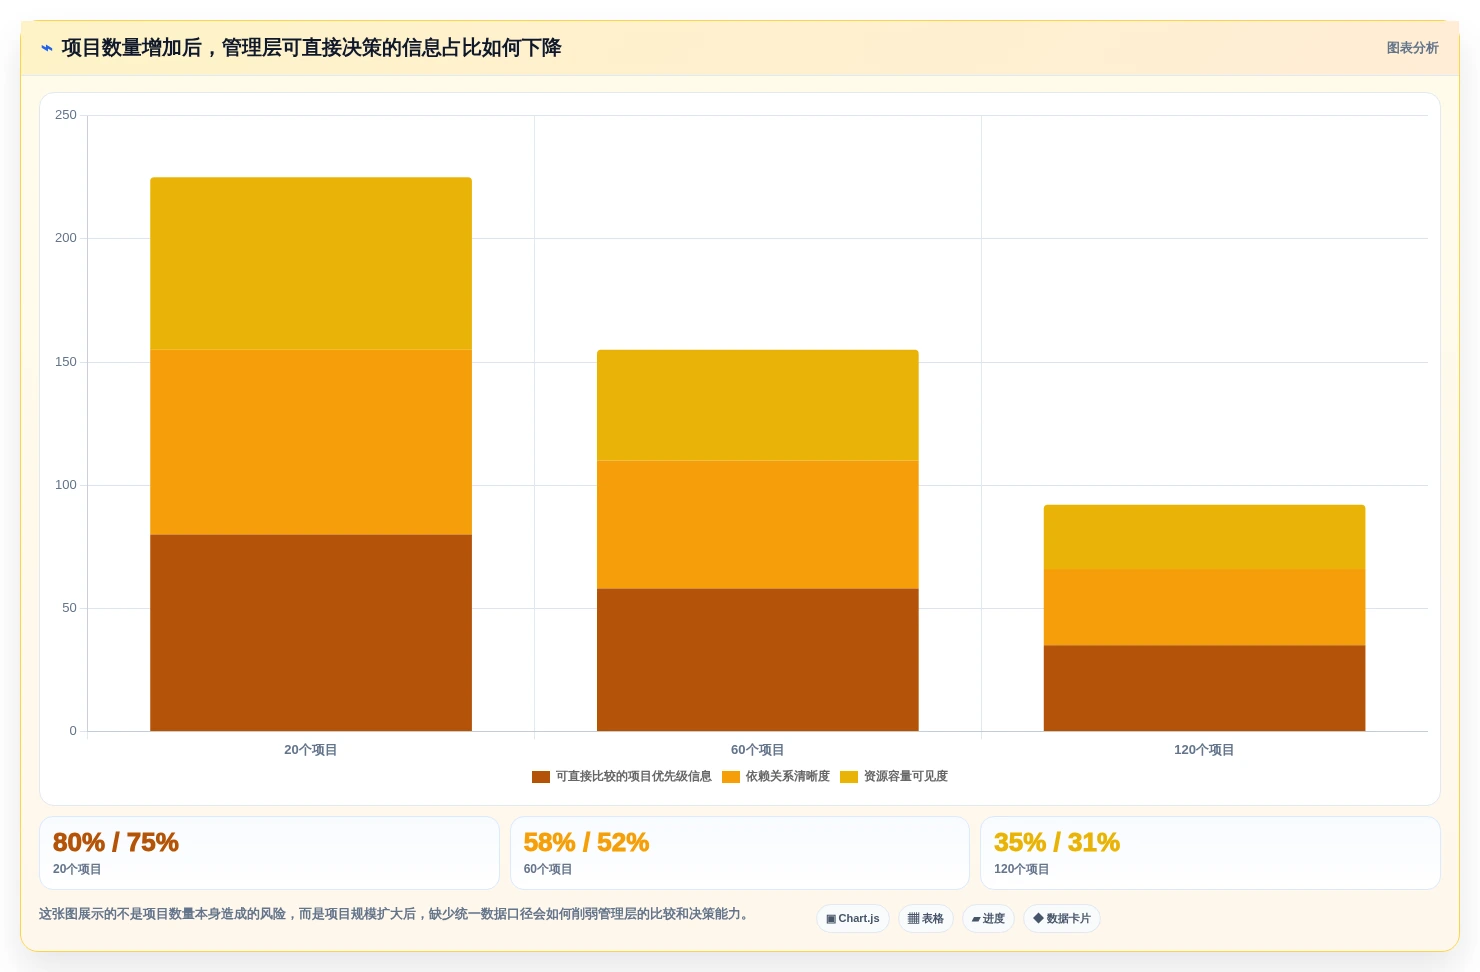
Task: Click the 20个项目 x-axis label
Action: [x=310, y=750]
